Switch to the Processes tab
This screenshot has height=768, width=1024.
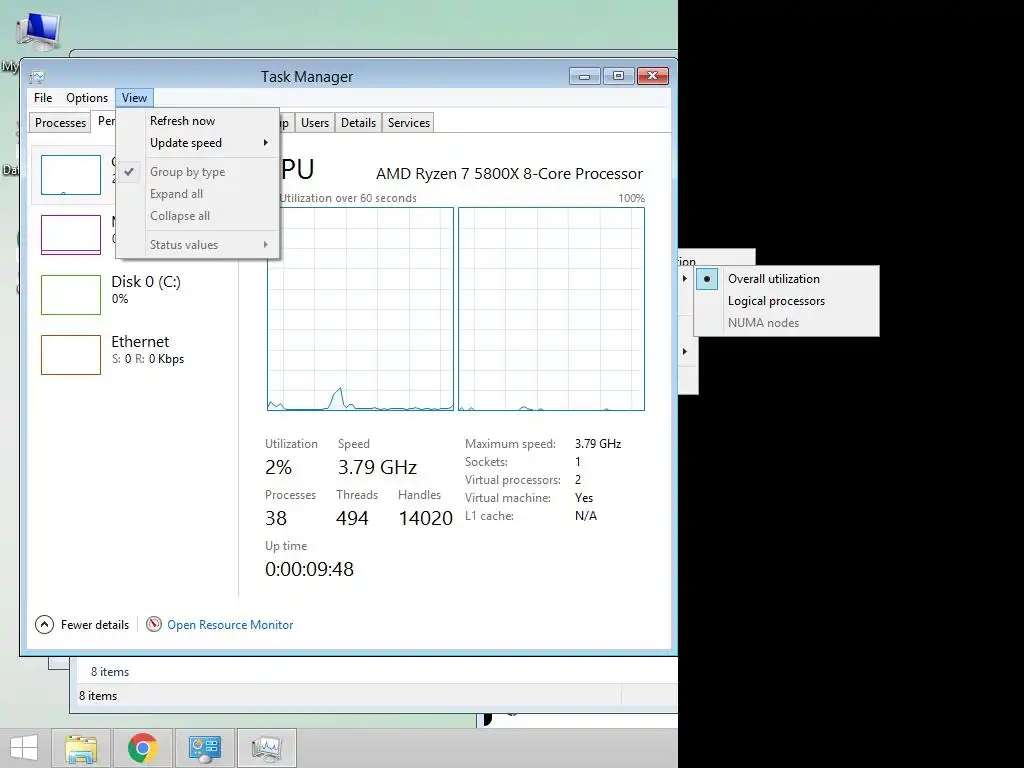click(60, 123)
